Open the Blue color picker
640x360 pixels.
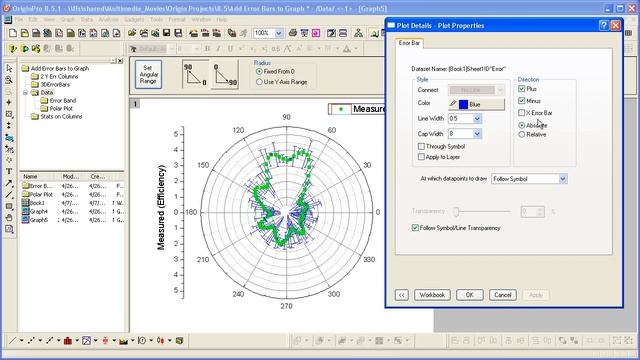point(476,104)
